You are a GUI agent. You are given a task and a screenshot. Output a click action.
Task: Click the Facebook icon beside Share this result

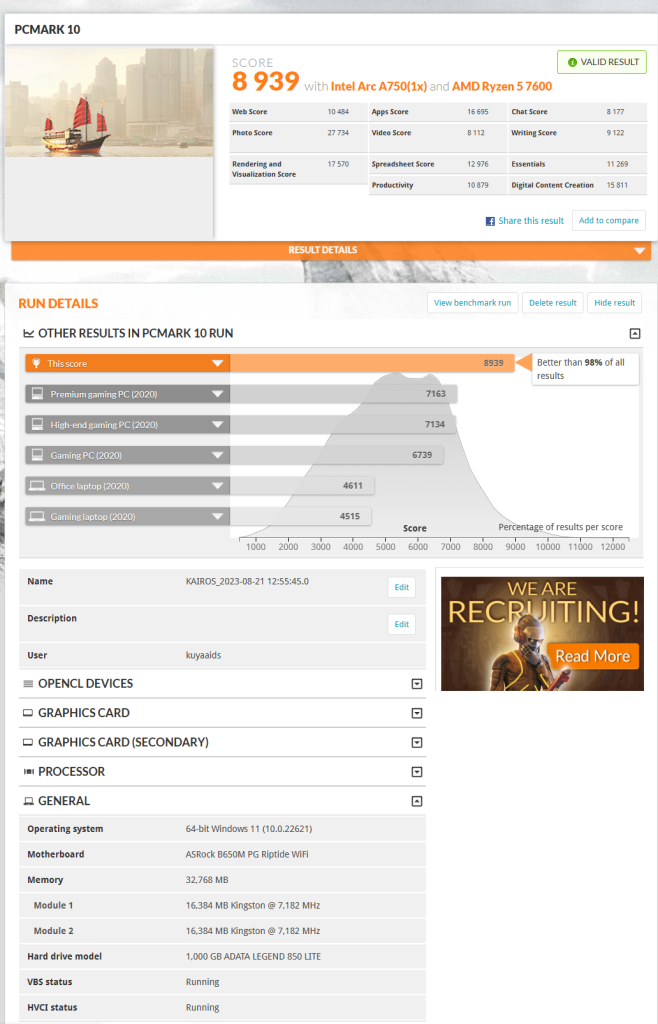coord(490,221)
